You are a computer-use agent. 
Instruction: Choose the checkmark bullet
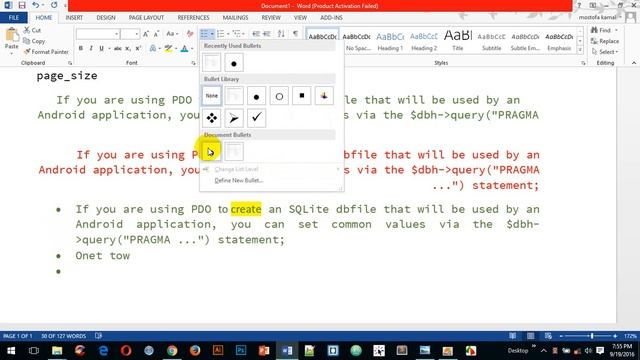coord(256,118)
